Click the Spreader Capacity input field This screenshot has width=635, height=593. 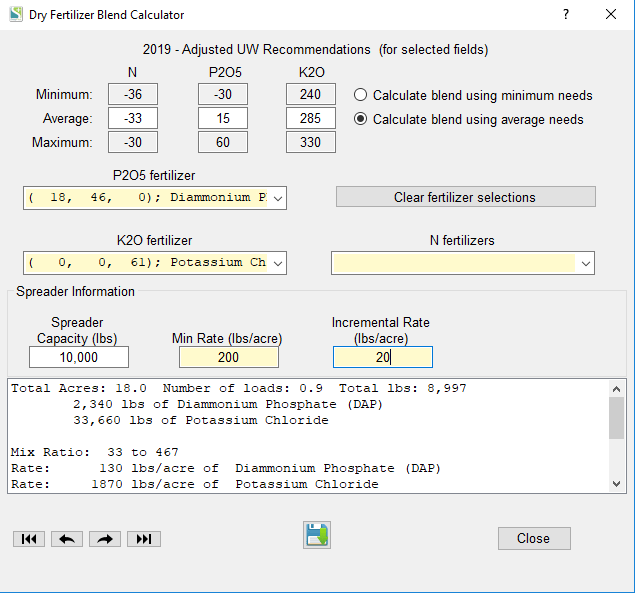tap(79, 357)
